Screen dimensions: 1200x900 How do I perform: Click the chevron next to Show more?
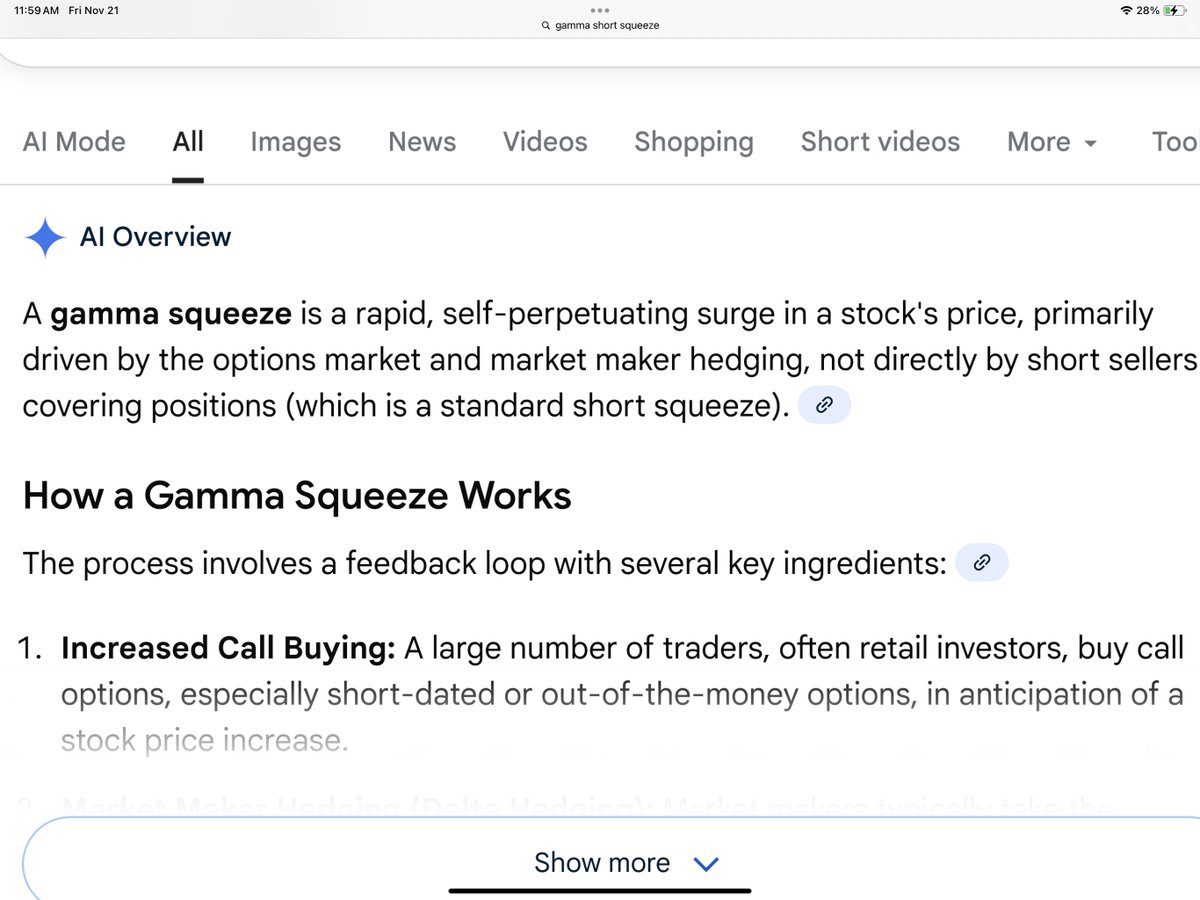pos(708,863)
